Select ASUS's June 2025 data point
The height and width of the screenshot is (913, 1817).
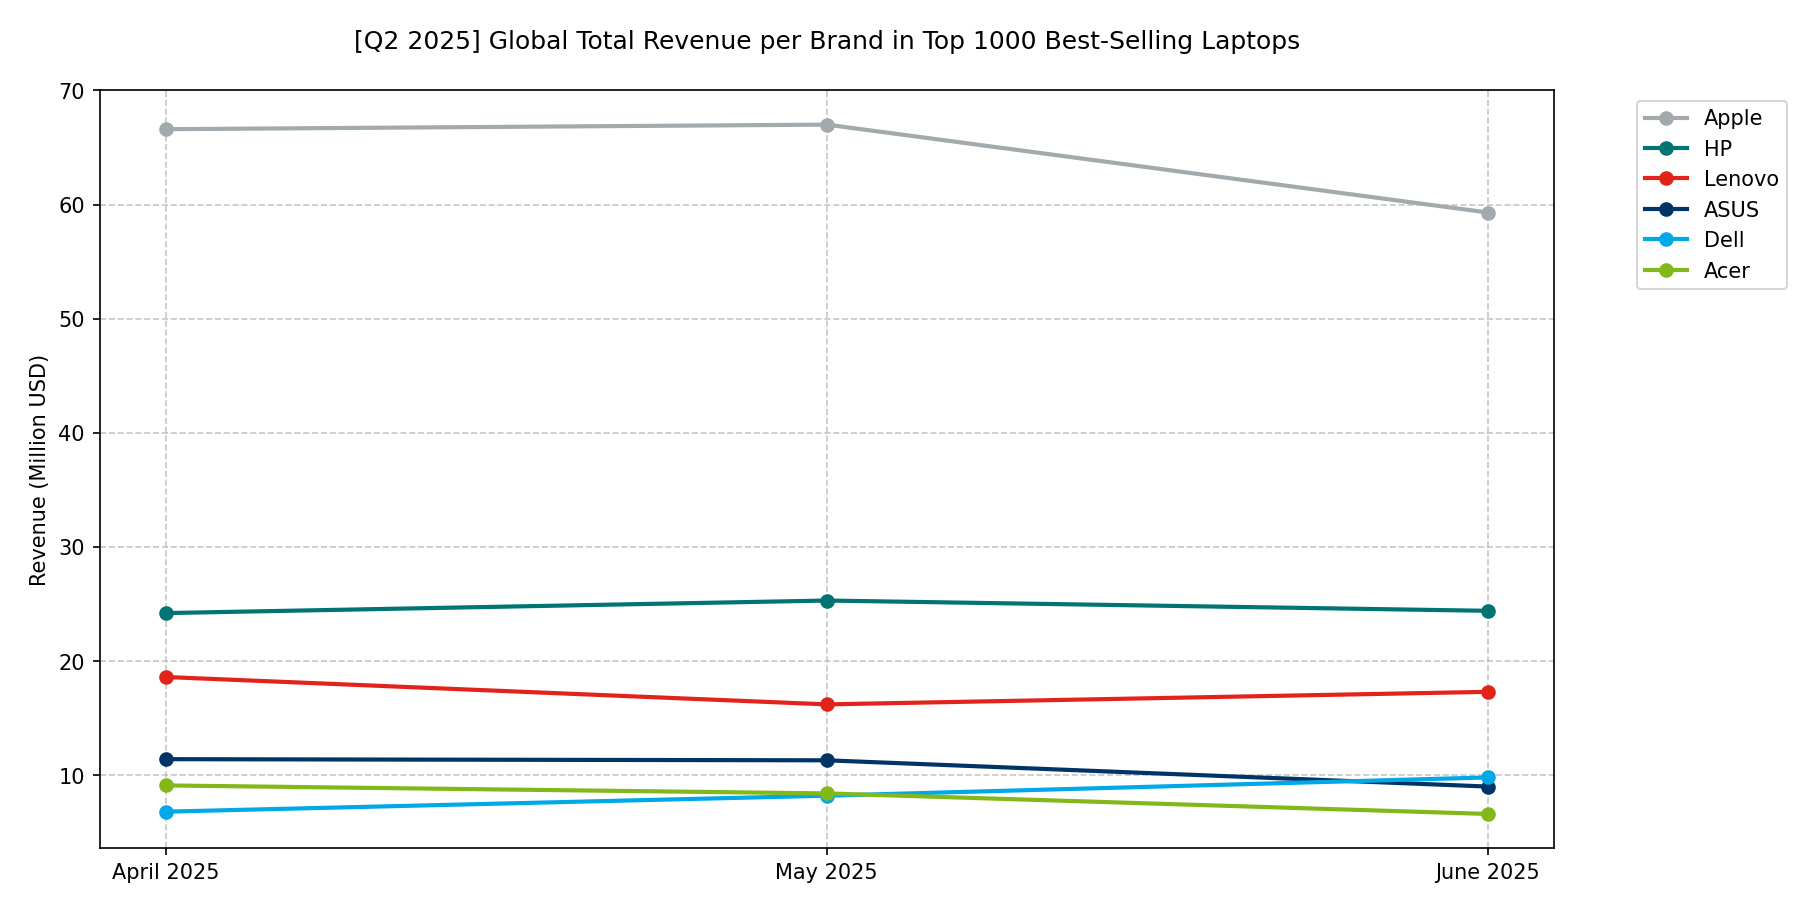pyautogui.click(x=1488, y=787)
